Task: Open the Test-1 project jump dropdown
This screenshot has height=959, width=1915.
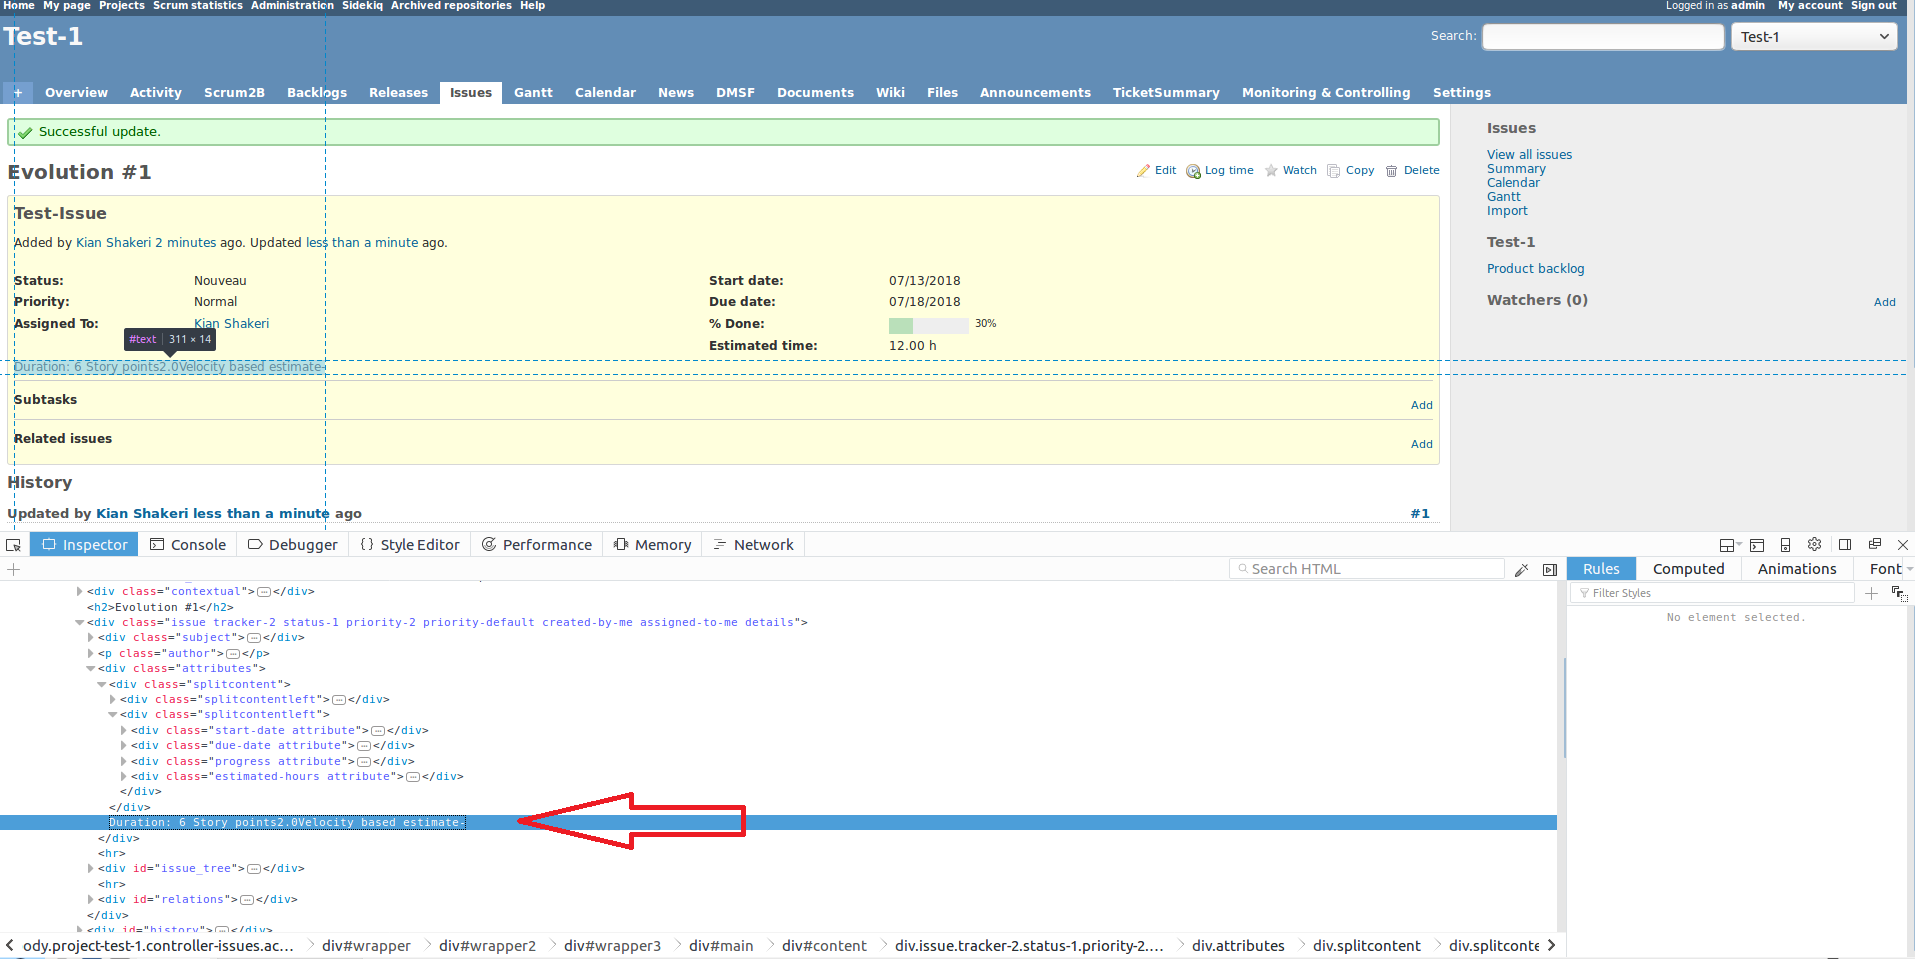Action: 1814,37
